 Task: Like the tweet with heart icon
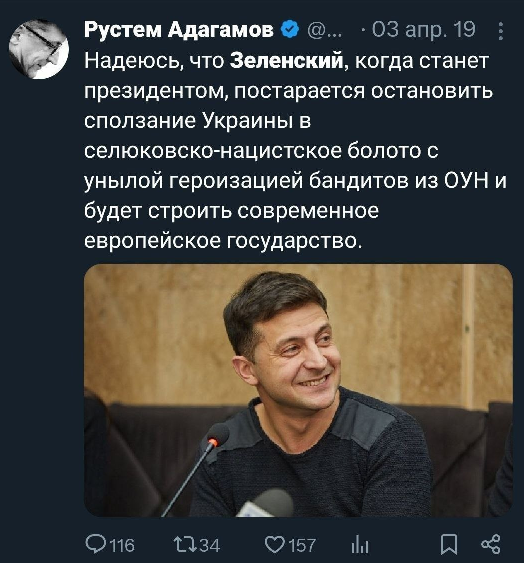pyautogui.click(x=275, y=545)
